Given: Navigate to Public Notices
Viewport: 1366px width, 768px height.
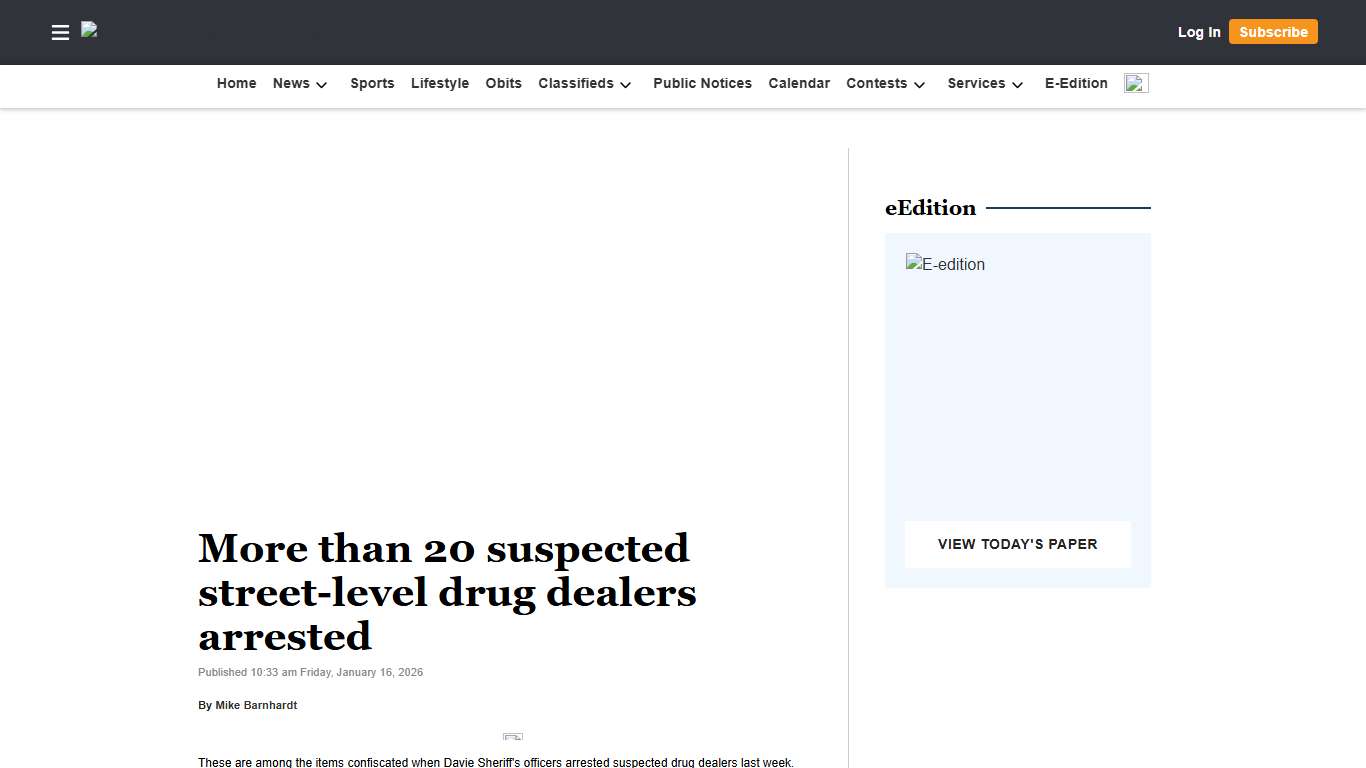Looking at the screenshot, I should (x=702, y=84).
